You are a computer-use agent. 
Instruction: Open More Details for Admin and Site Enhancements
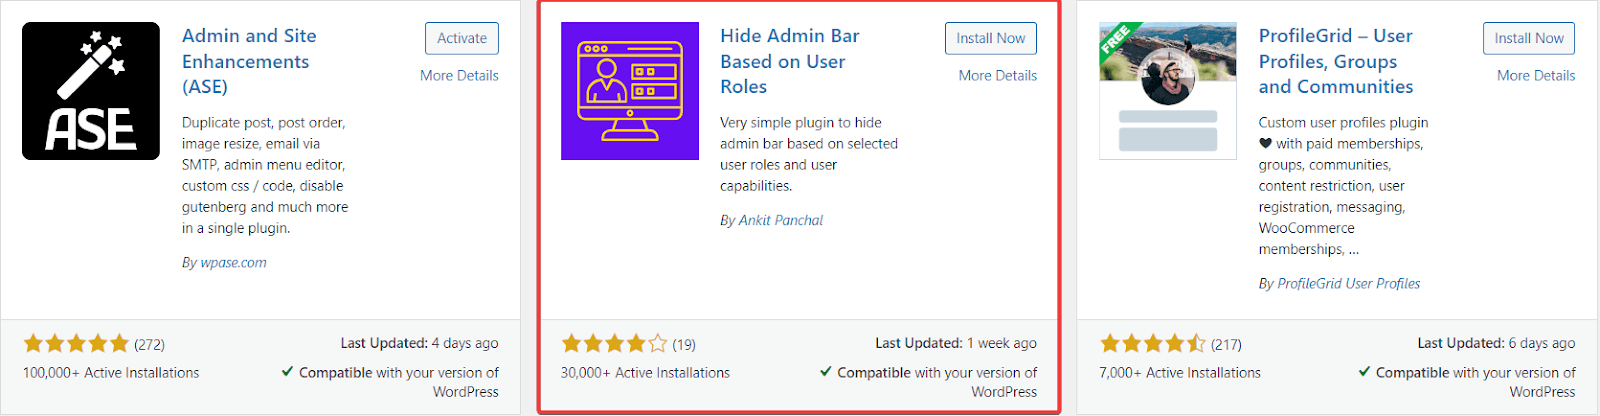pos(459,75)
